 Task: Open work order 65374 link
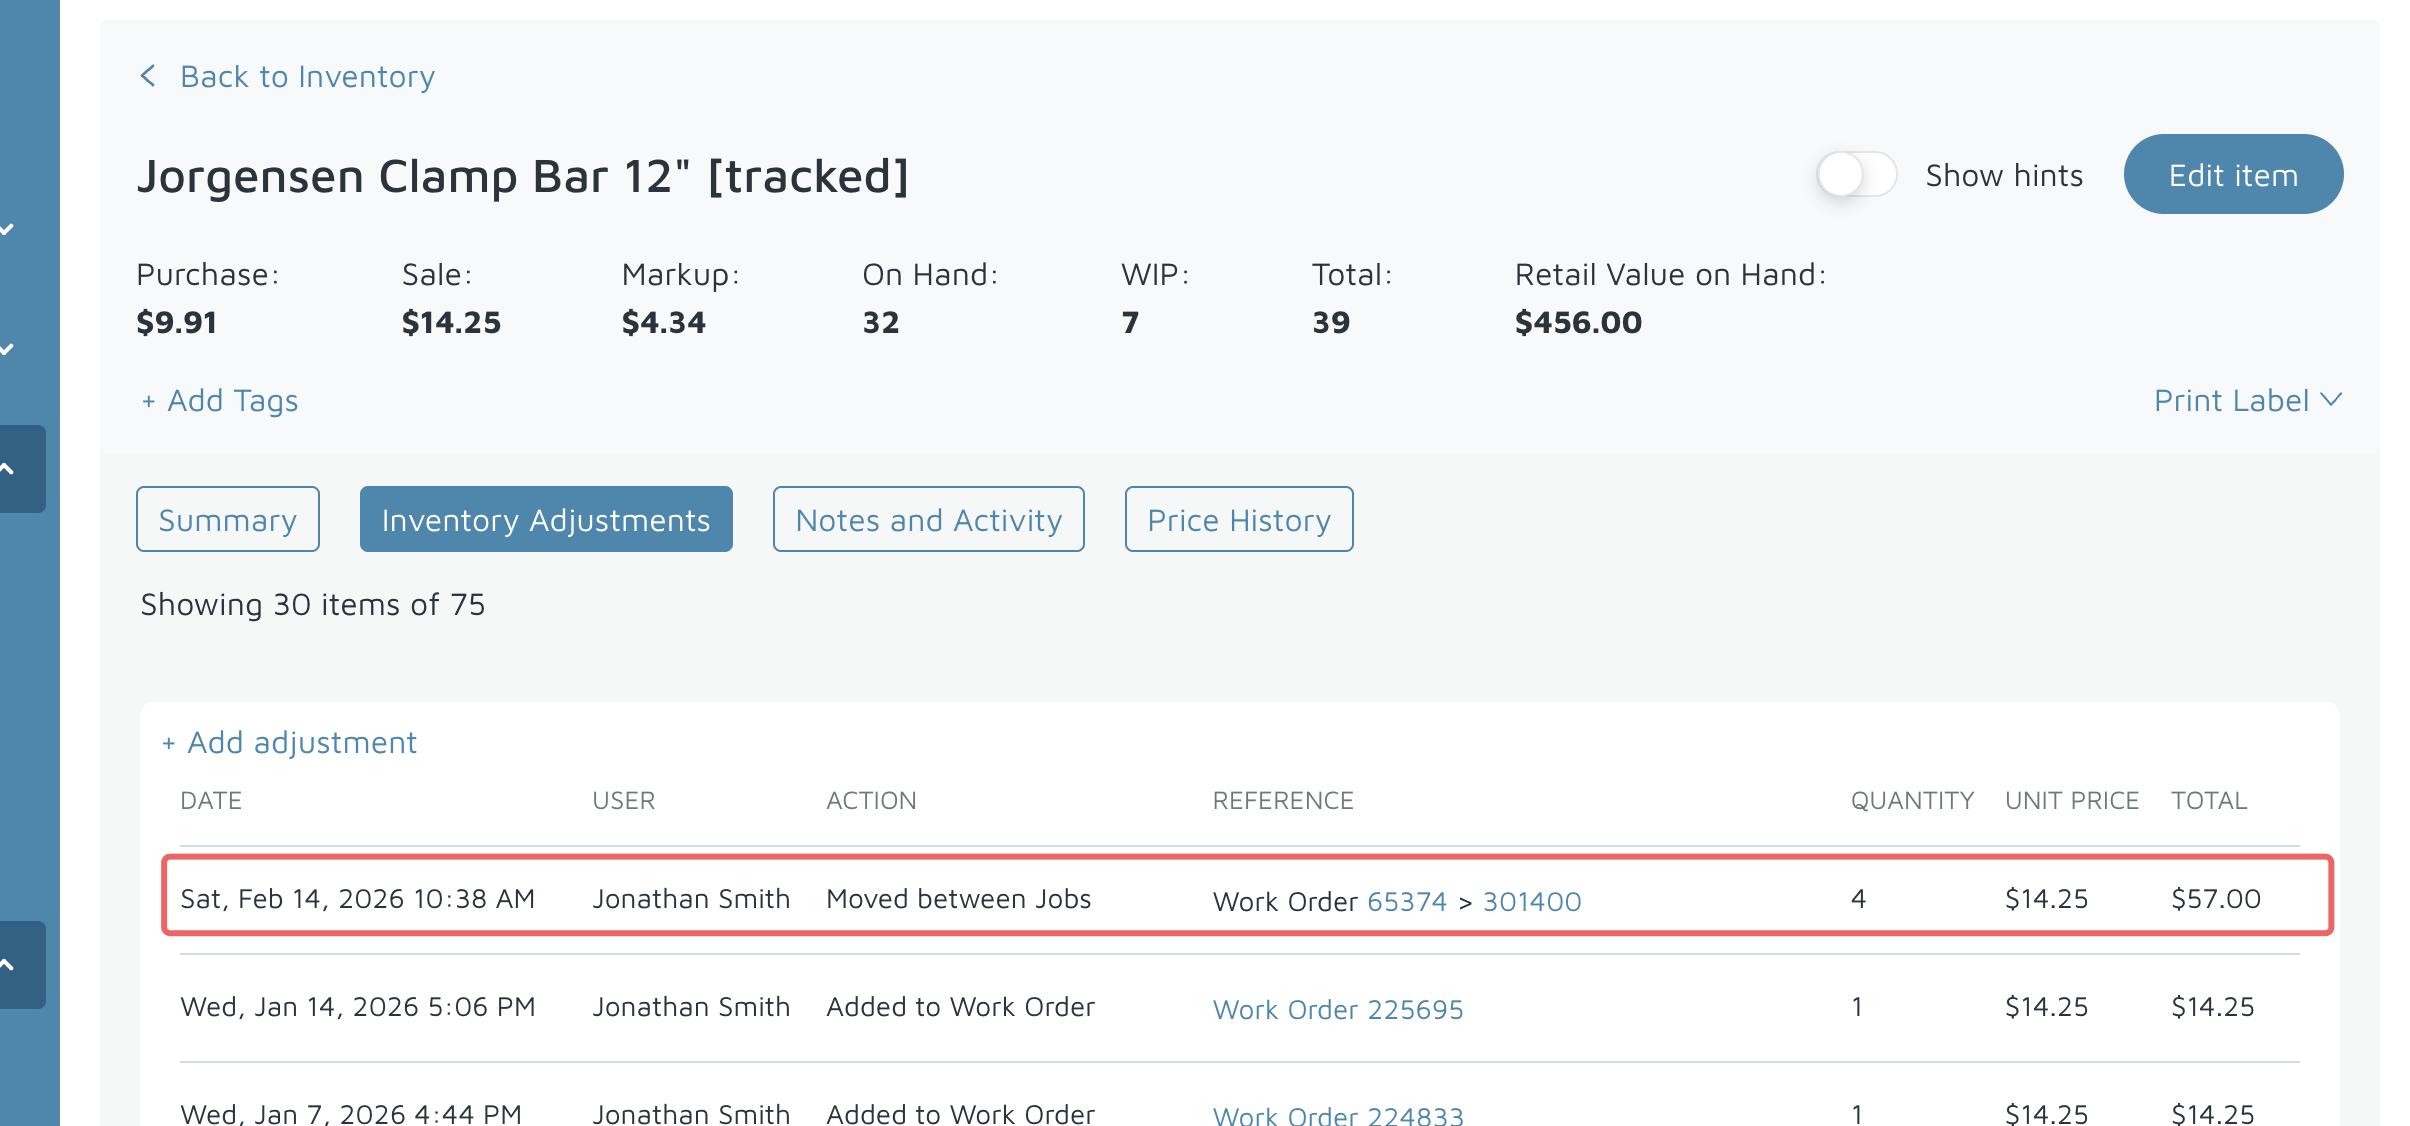pos(1406,902)
